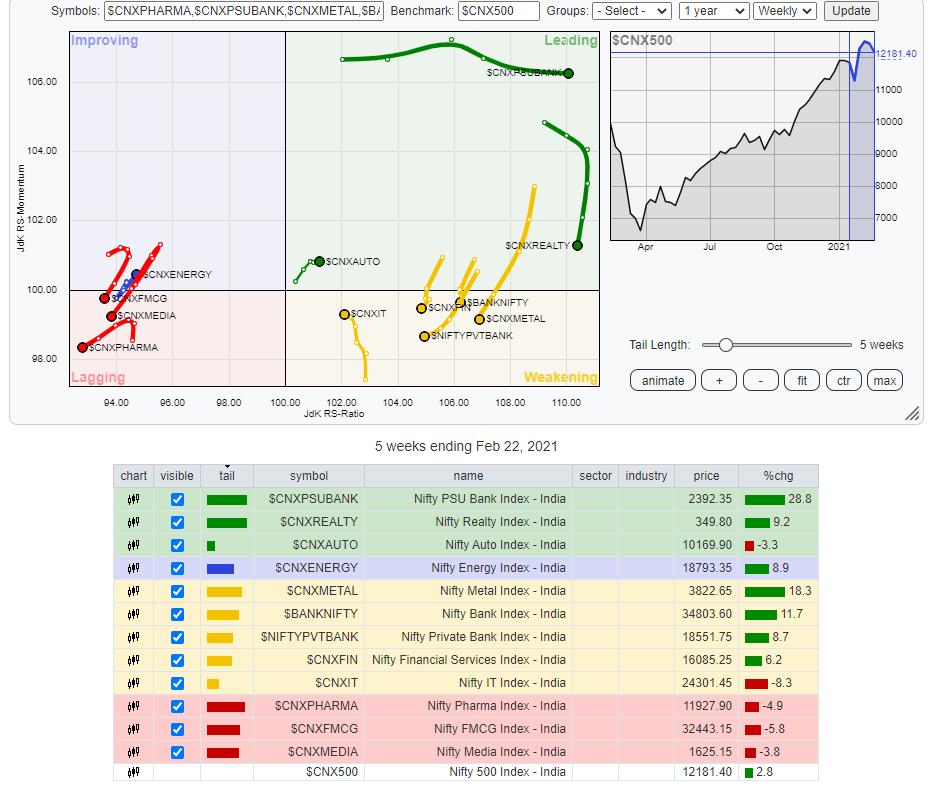Open chart icon for $CNXENERGY row
Screen dimensions: 933x791
(133, 568)
